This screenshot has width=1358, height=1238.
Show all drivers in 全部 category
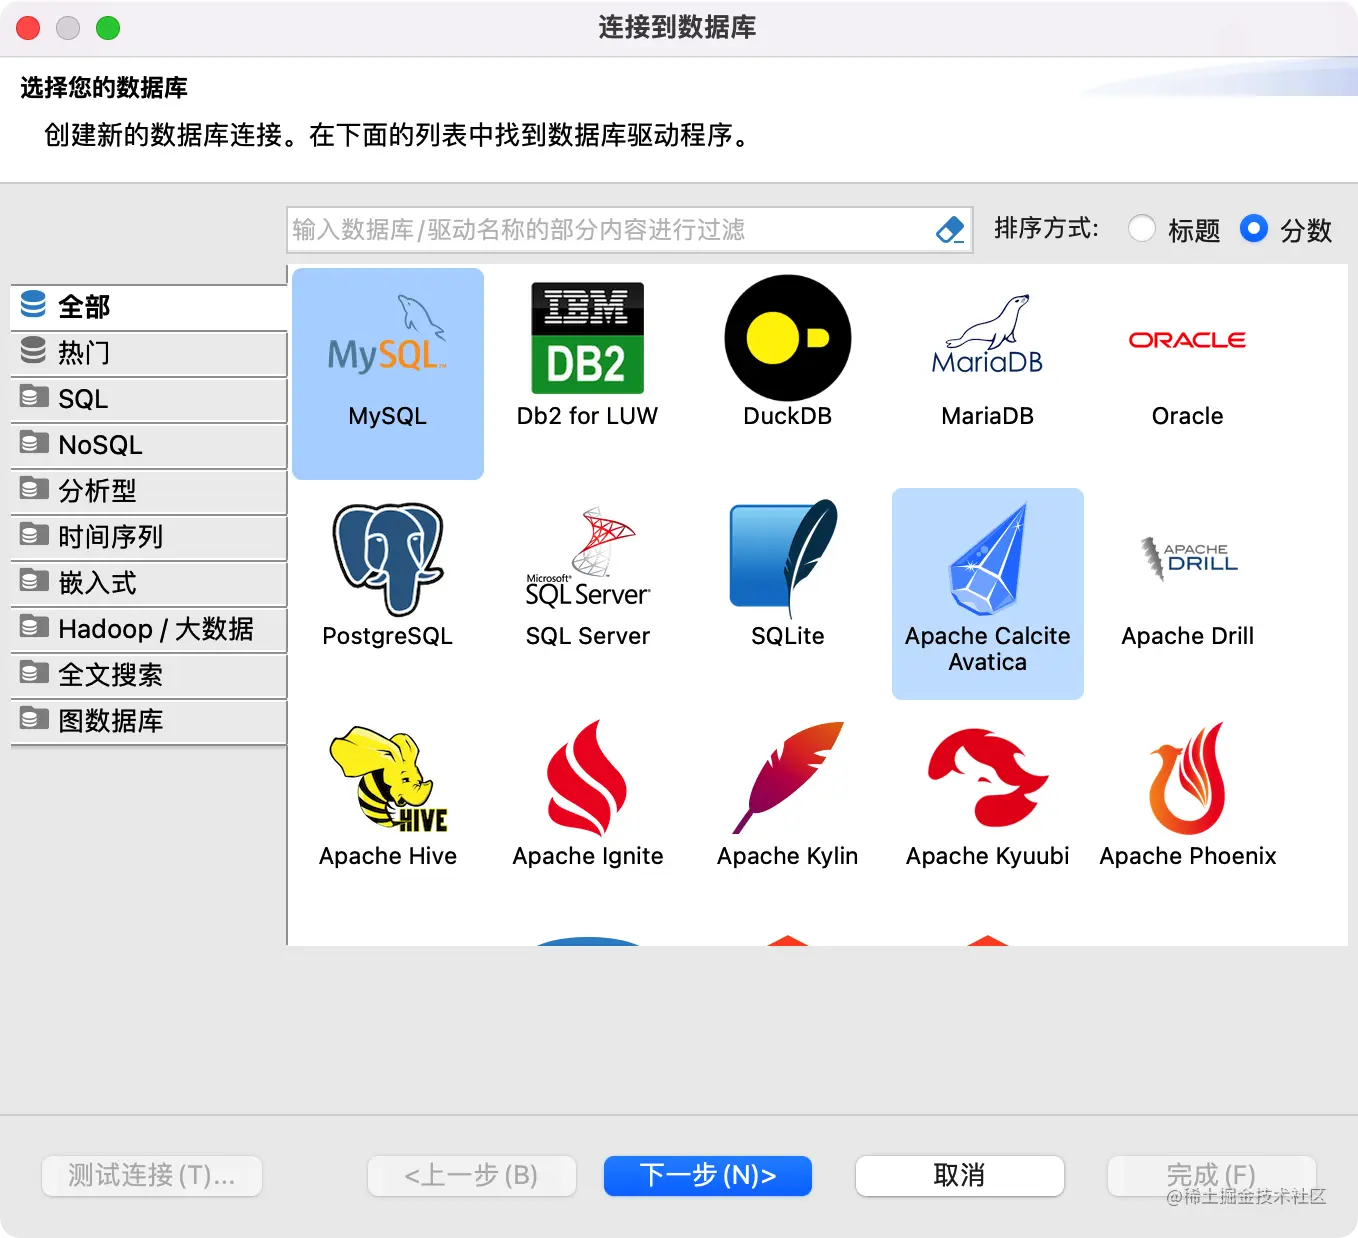(149, 306)
